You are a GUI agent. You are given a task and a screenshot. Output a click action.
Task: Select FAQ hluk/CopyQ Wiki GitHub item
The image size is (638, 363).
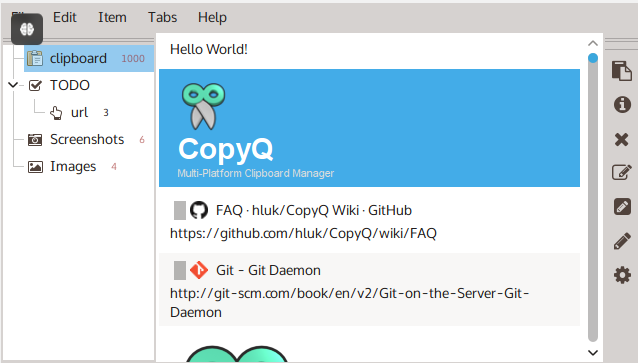(x=369, y=221)
